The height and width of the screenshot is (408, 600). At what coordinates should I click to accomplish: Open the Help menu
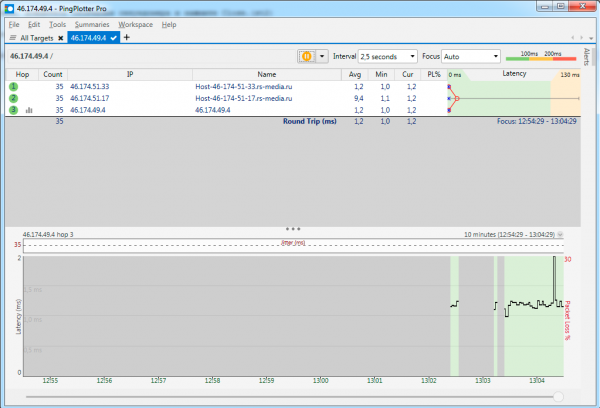[x=169, y=24]
